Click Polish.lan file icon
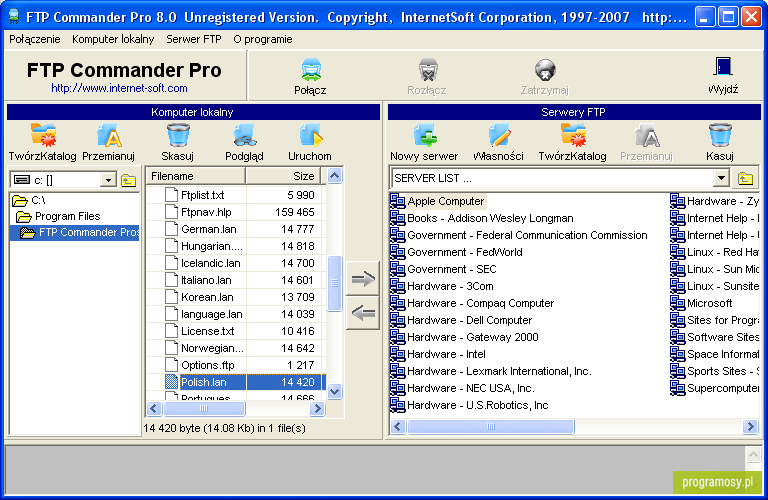This screenshot has height=500, width=768. (171, 382)
